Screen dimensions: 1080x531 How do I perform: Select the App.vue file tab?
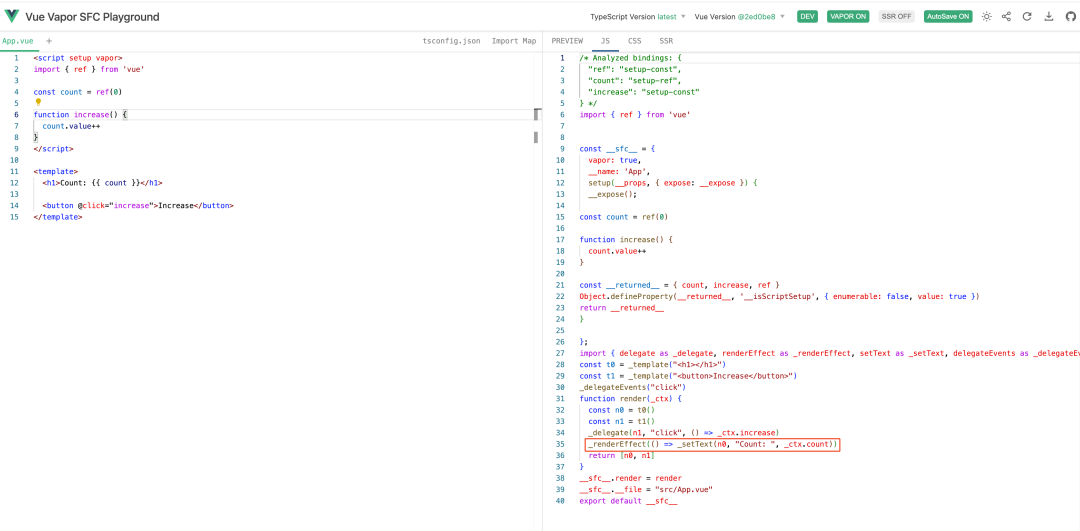(19, 41)
